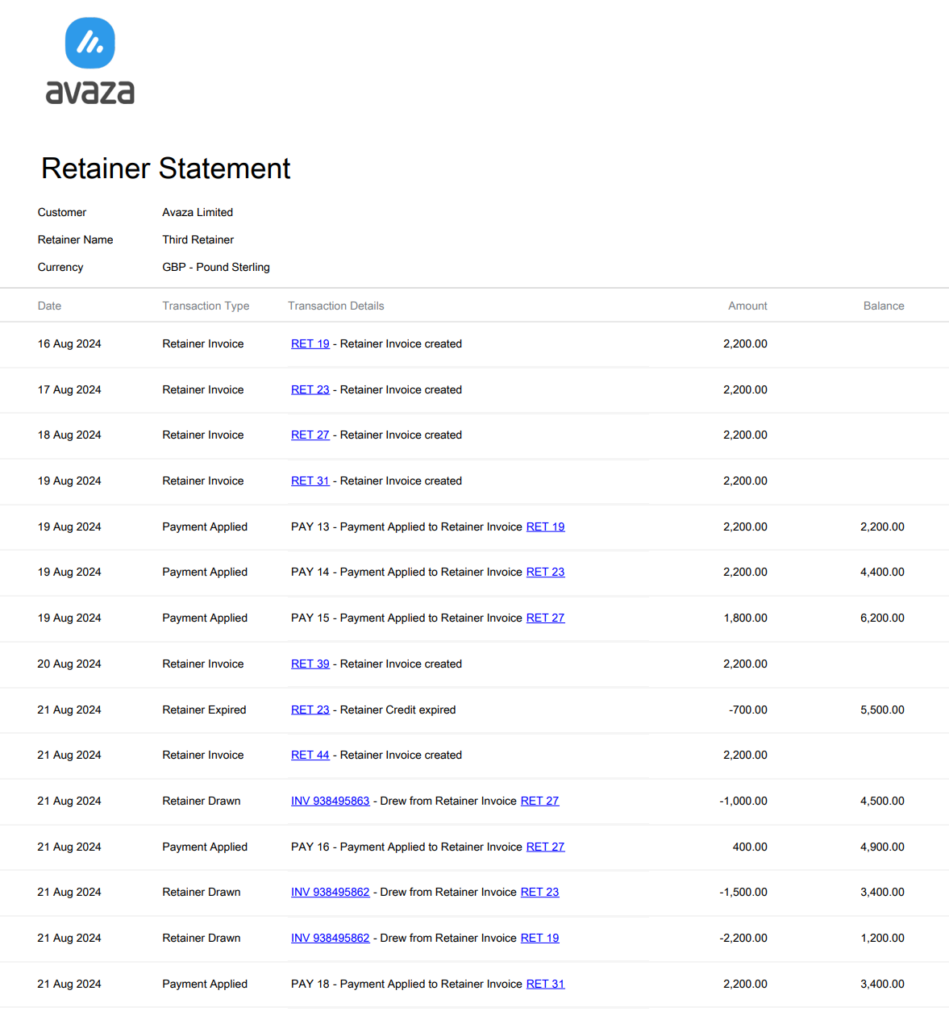Select the -1,000.00 amount
Image resolution: width=949 pixels, height=1024 pixels.
pos(744,801)
